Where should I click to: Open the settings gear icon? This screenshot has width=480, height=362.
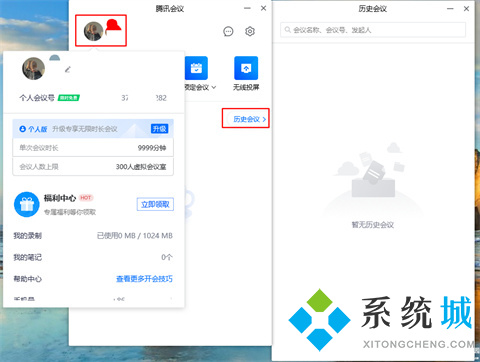pos(250,31)
